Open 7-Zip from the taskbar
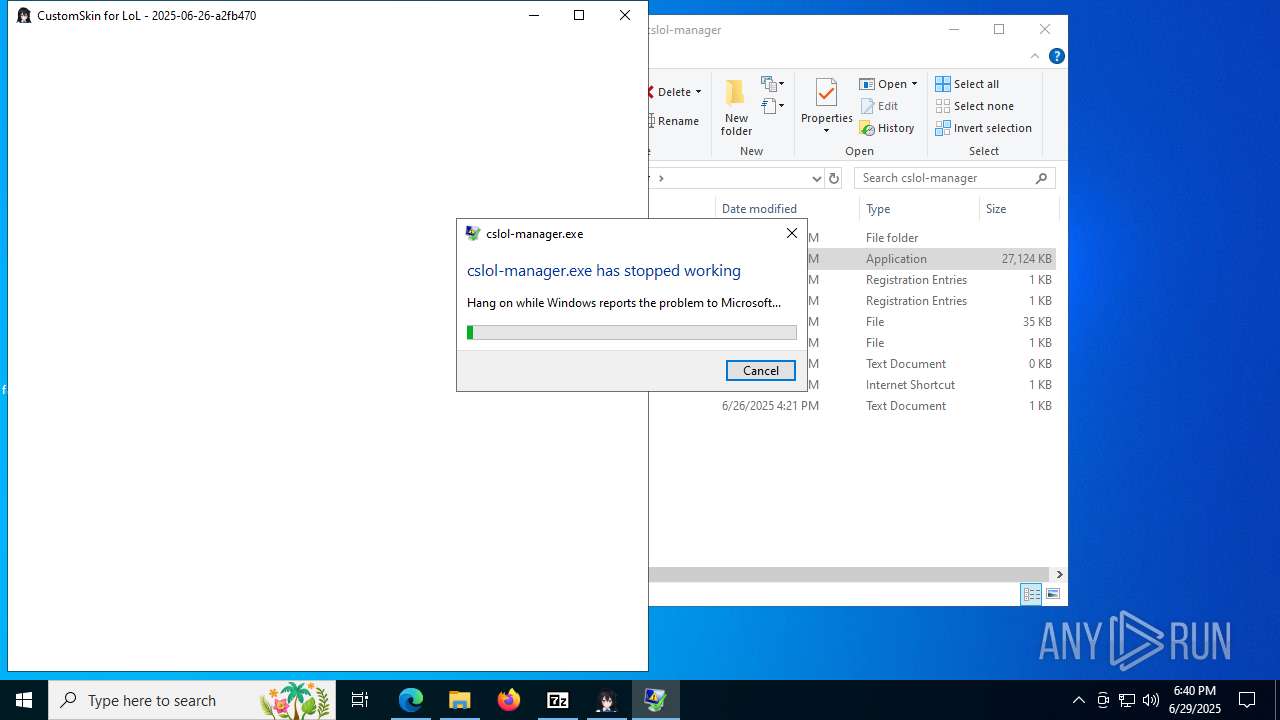 coord(558,700)
